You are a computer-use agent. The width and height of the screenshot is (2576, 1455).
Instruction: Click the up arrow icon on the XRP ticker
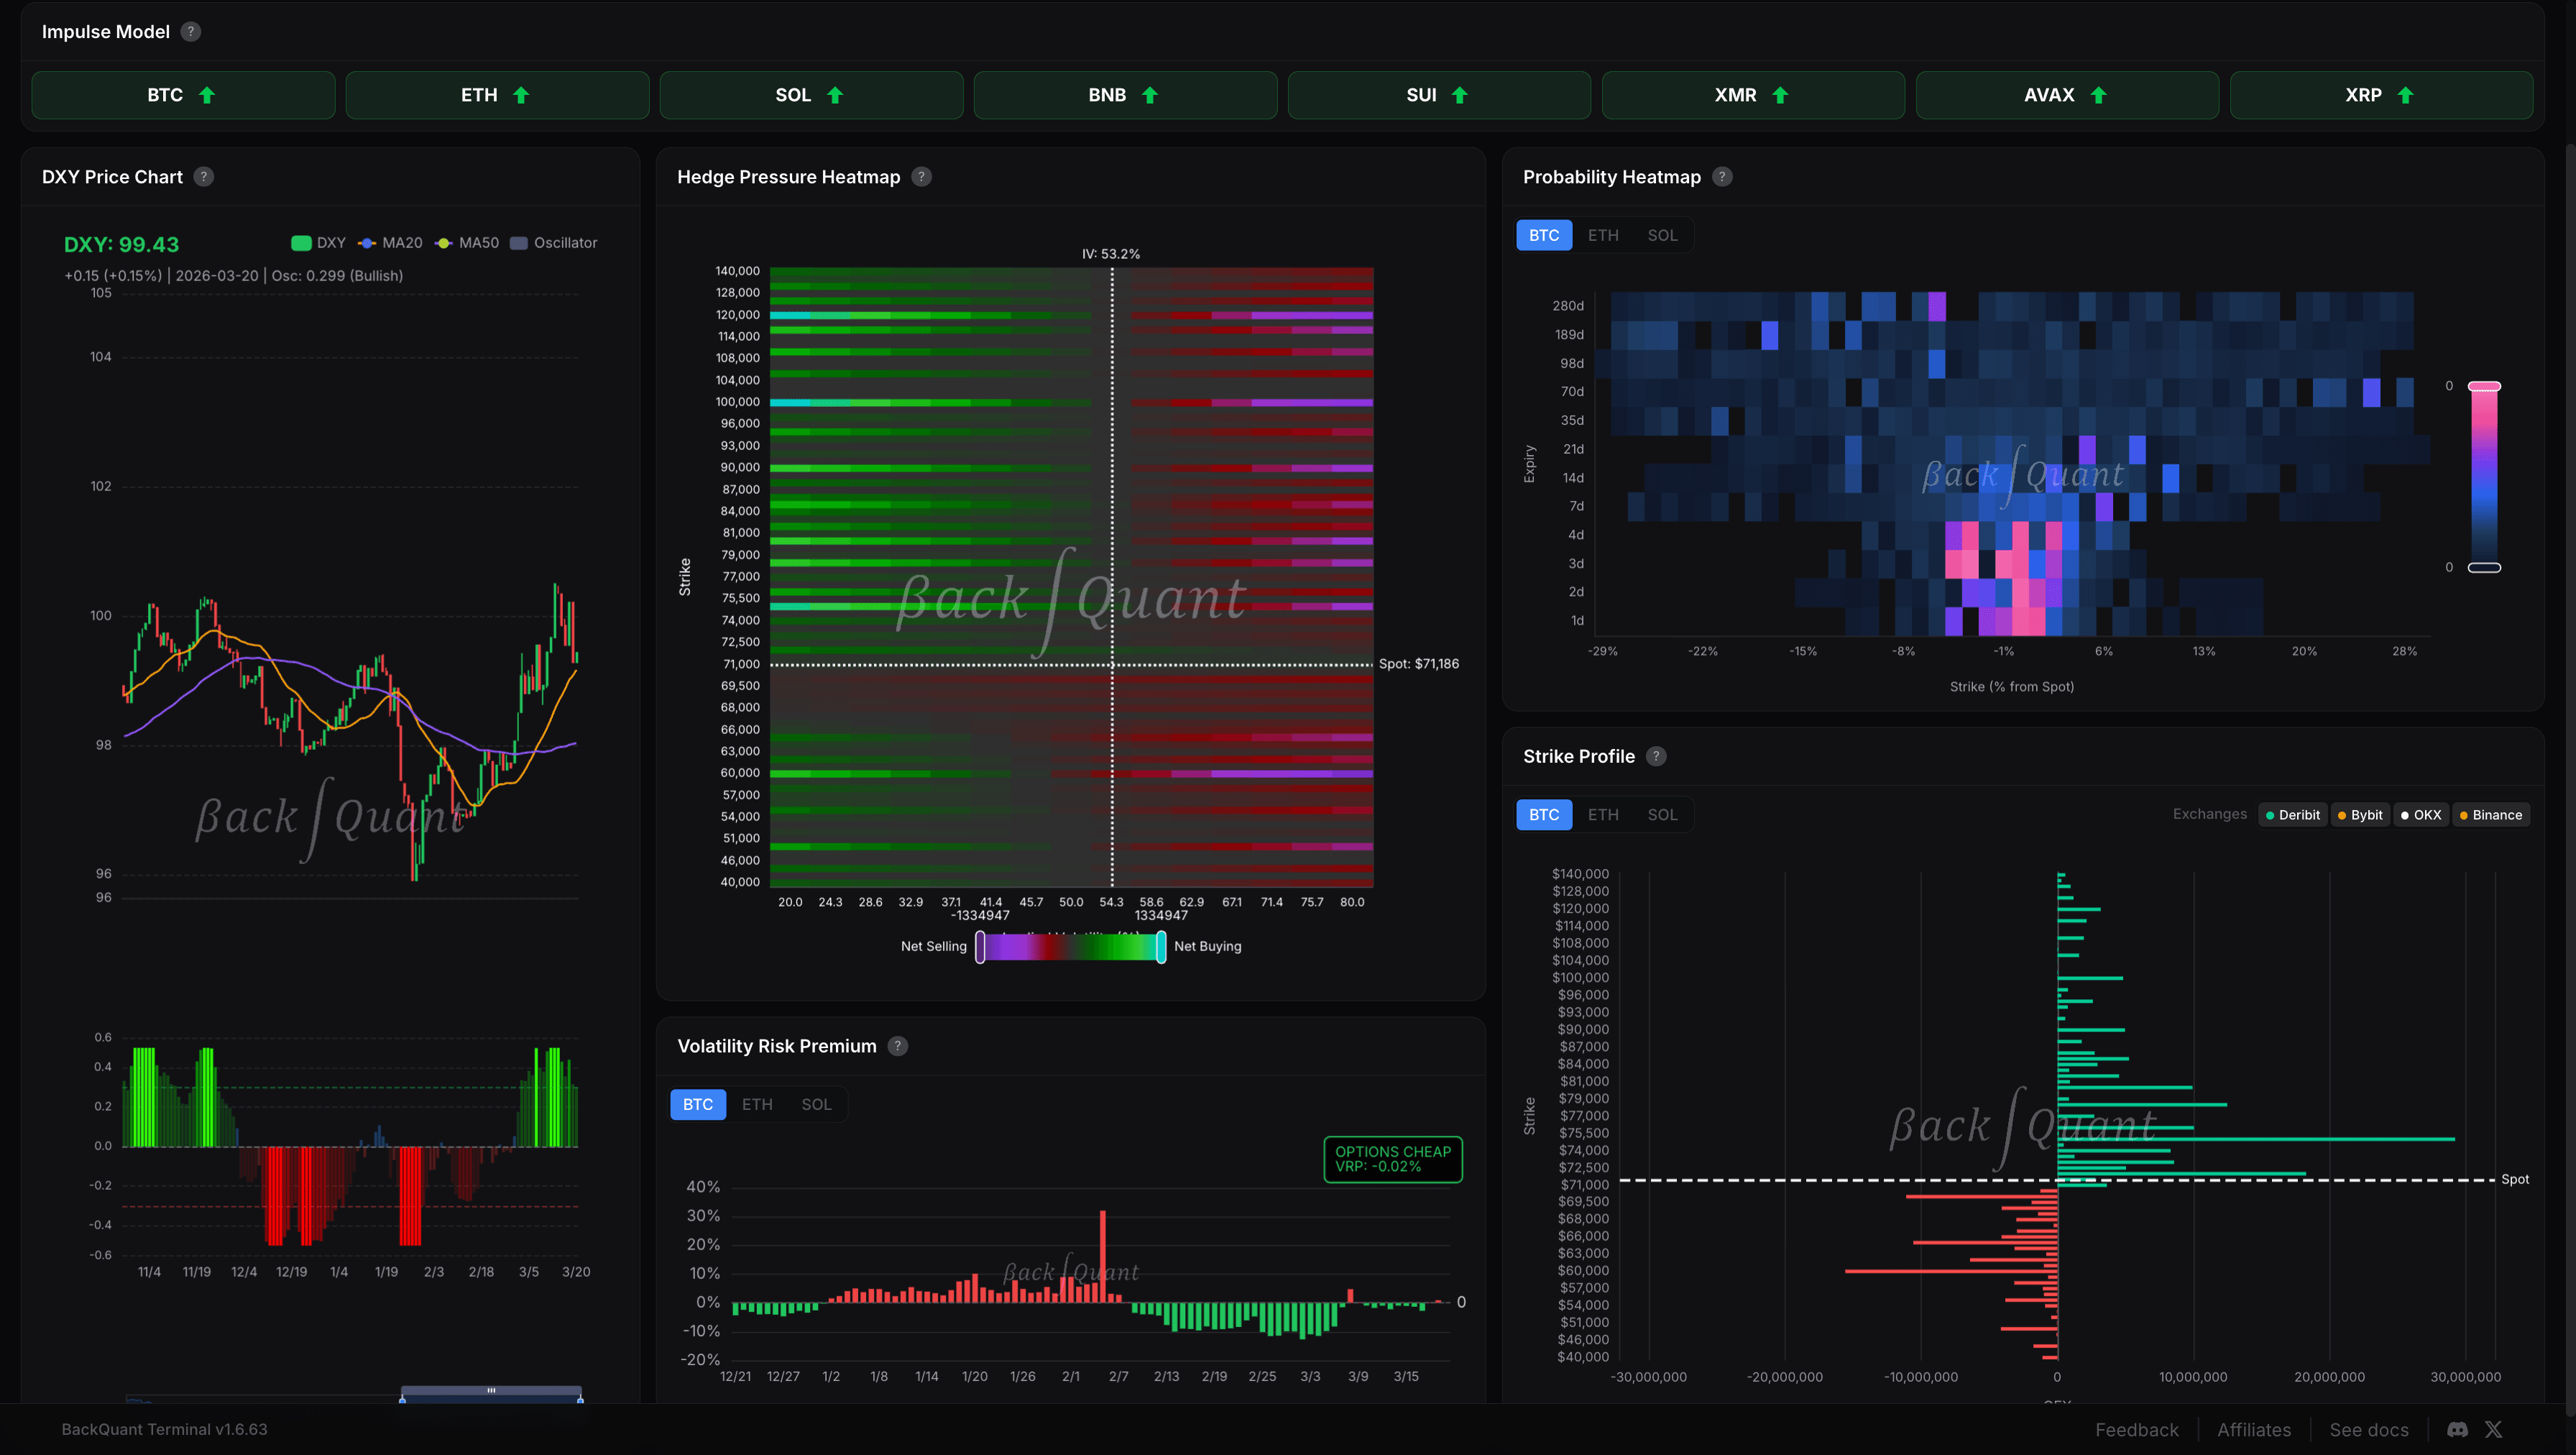[2405, 94]
